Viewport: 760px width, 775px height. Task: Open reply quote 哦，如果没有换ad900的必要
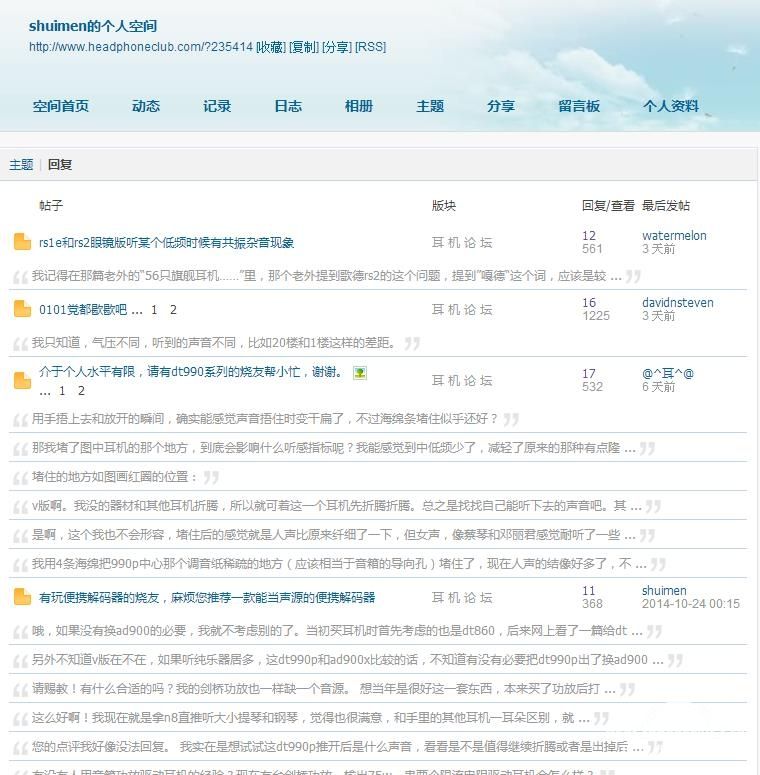coord(337,631)
